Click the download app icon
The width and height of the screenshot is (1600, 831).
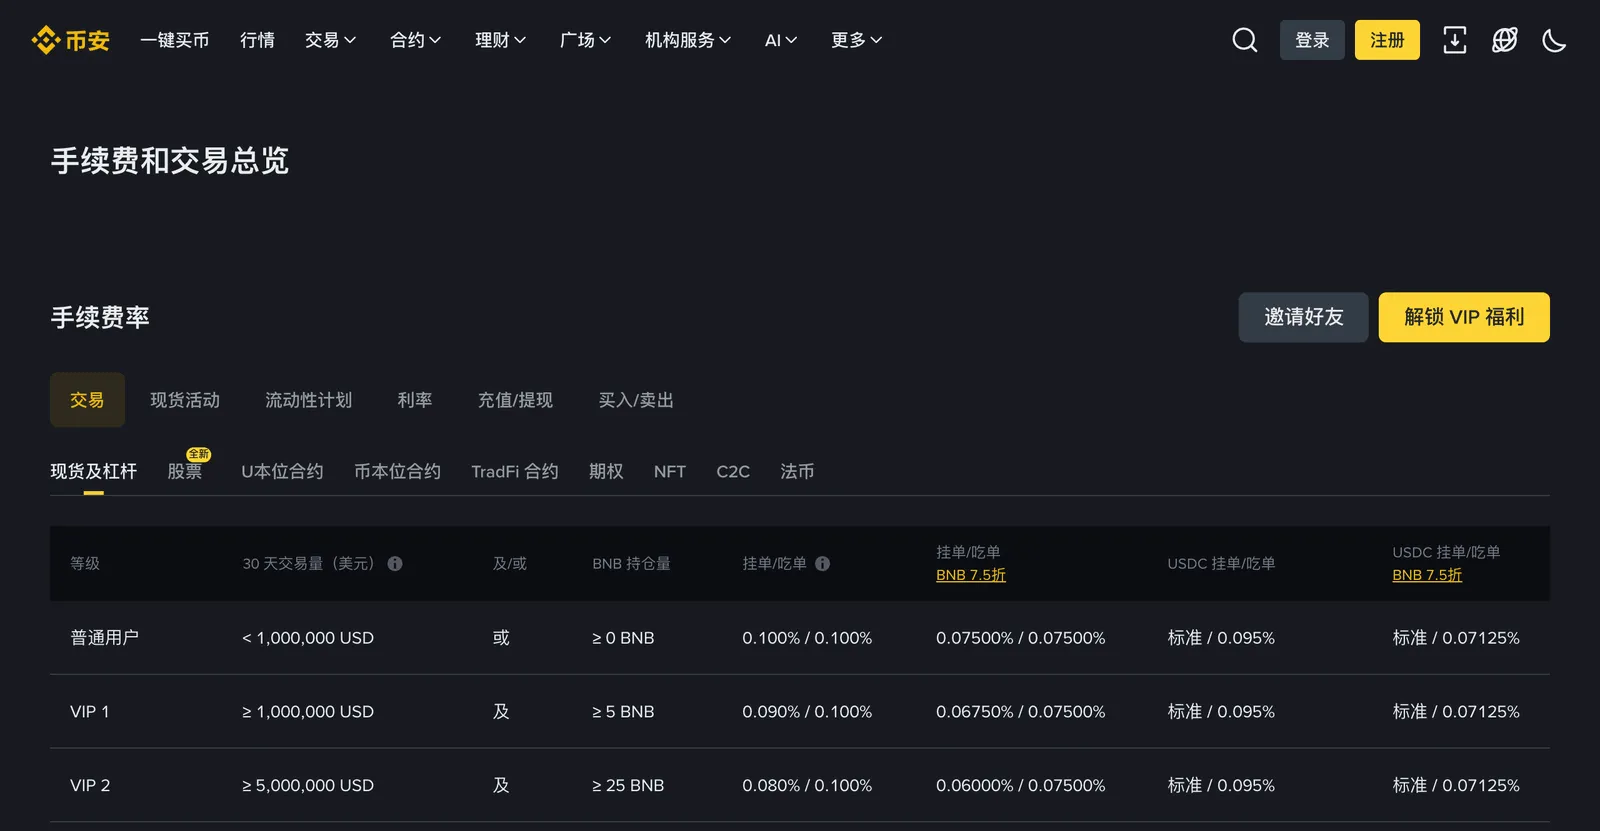click(1454, 40)
